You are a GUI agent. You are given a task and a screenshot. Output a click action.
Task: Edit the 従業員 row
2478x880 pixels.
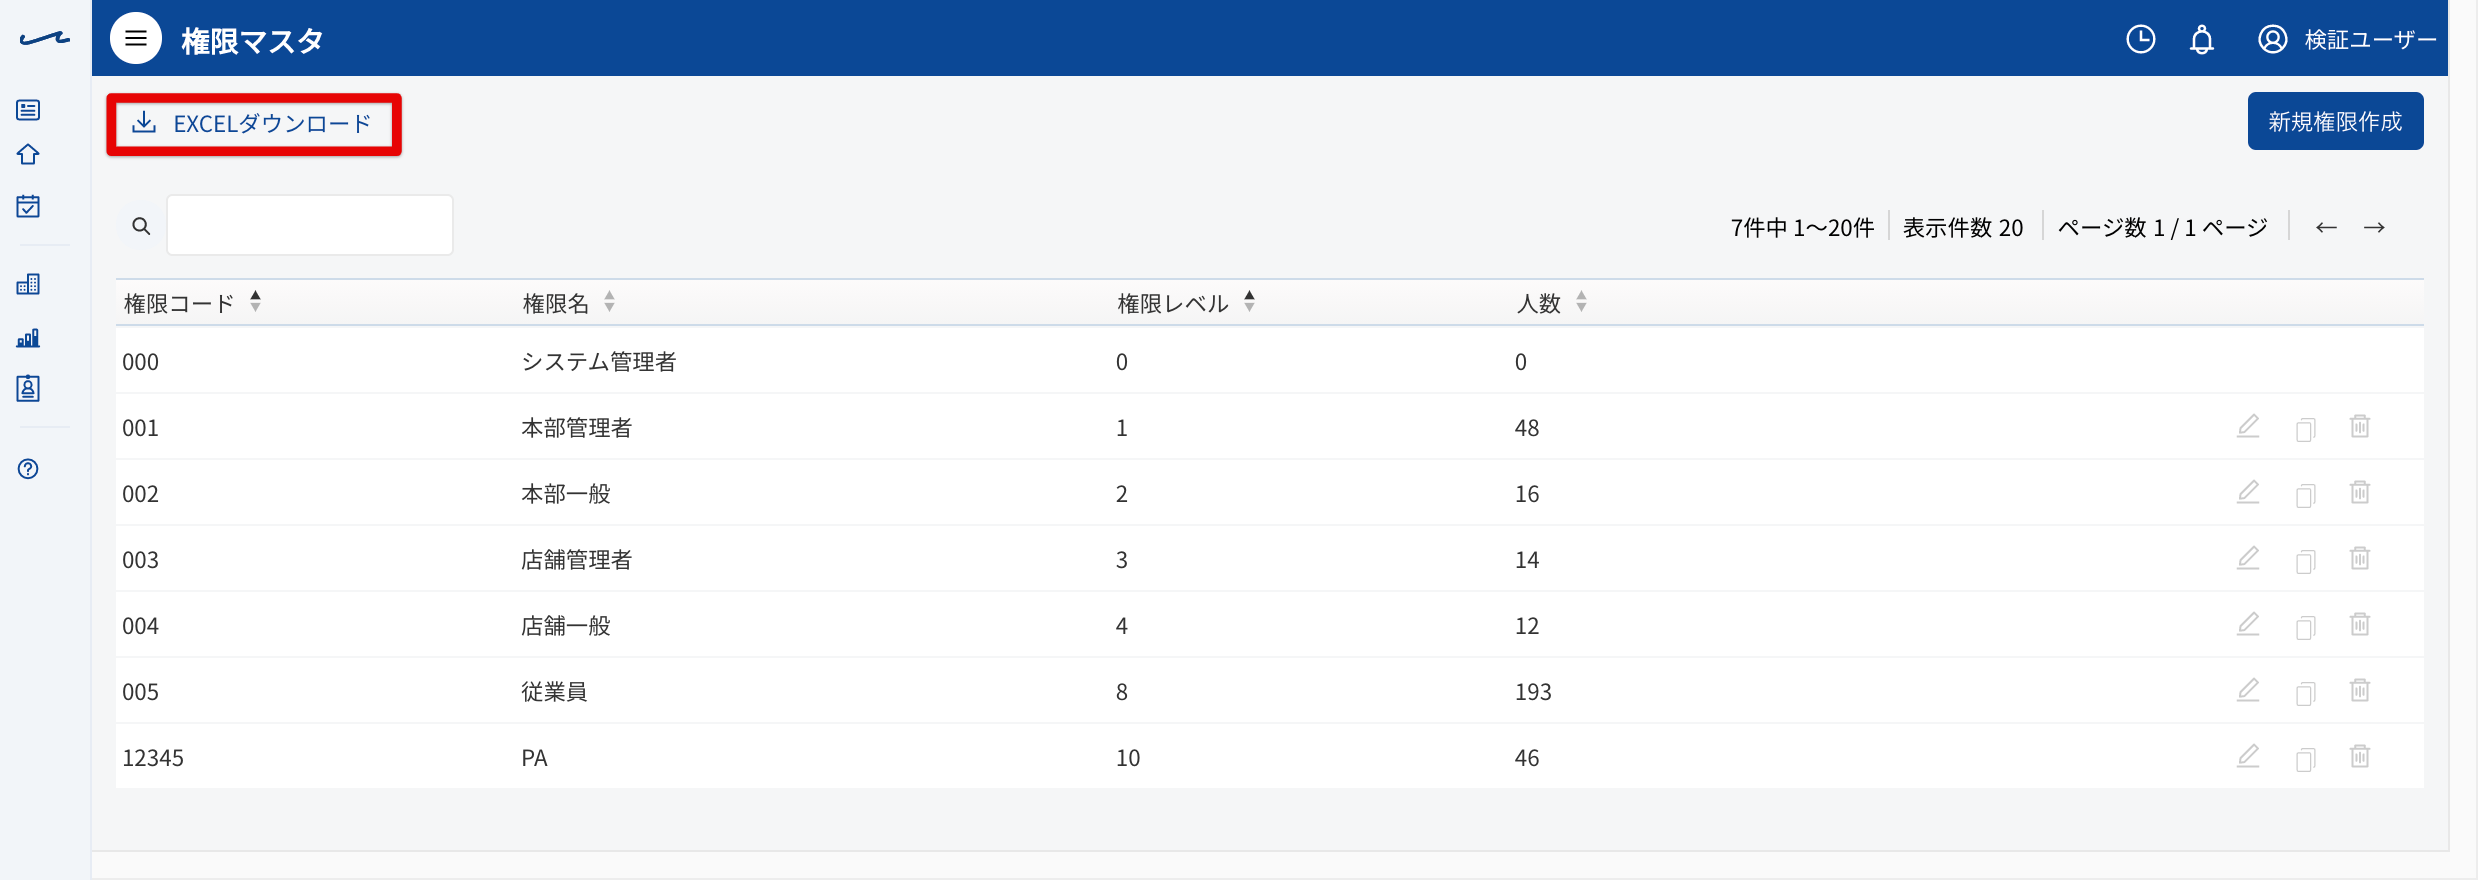(2248, 691)
